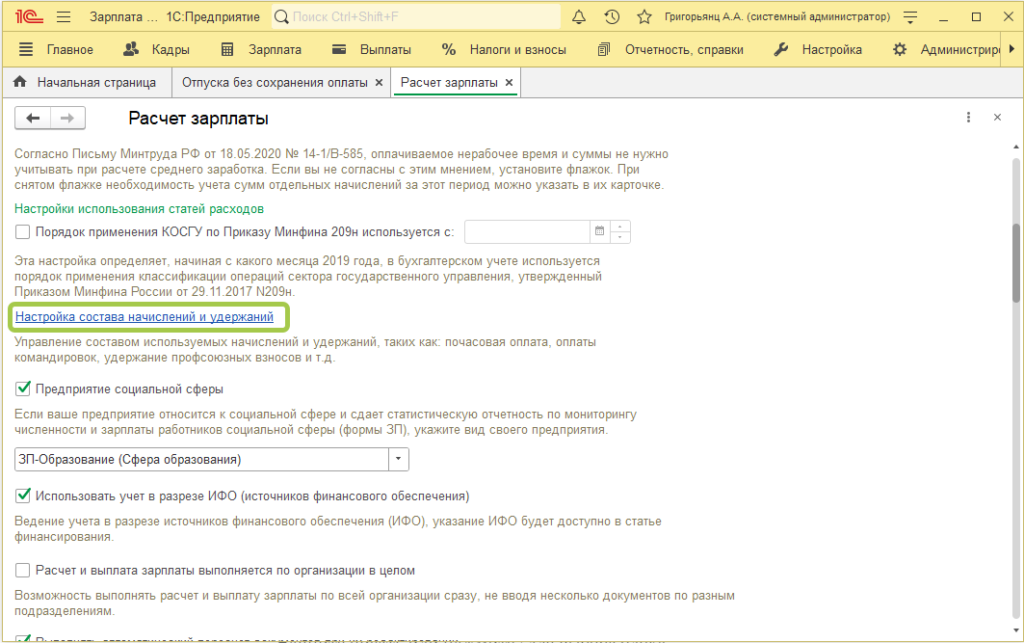Enable the KOSGU order by Приказ 209н checkbox

point(23,232)
